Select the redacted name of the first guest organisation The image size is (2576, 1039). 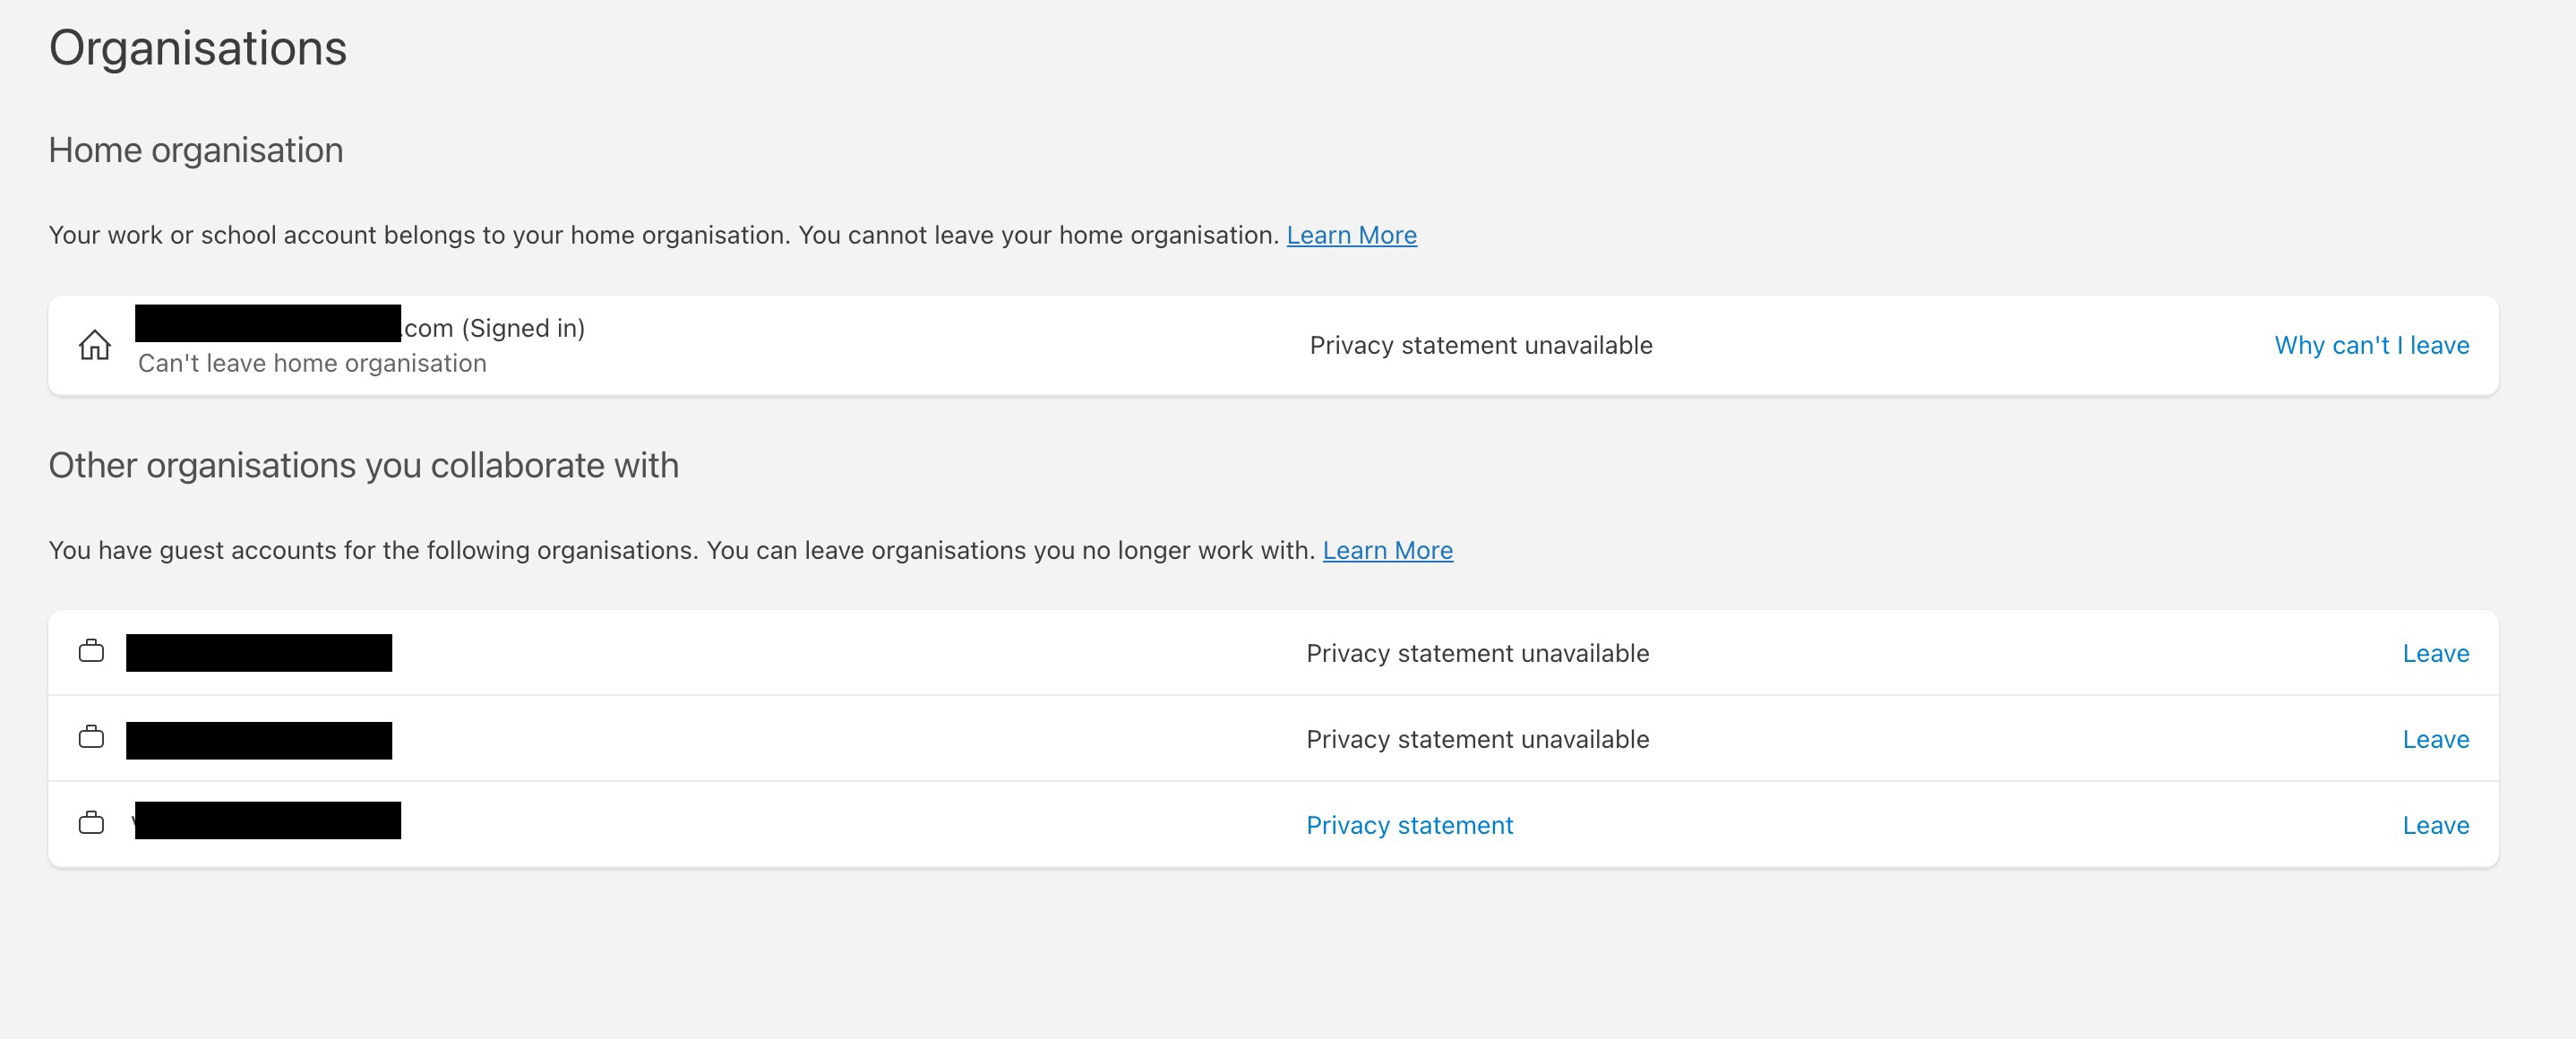pyautogui.click(x=259, y=653)
